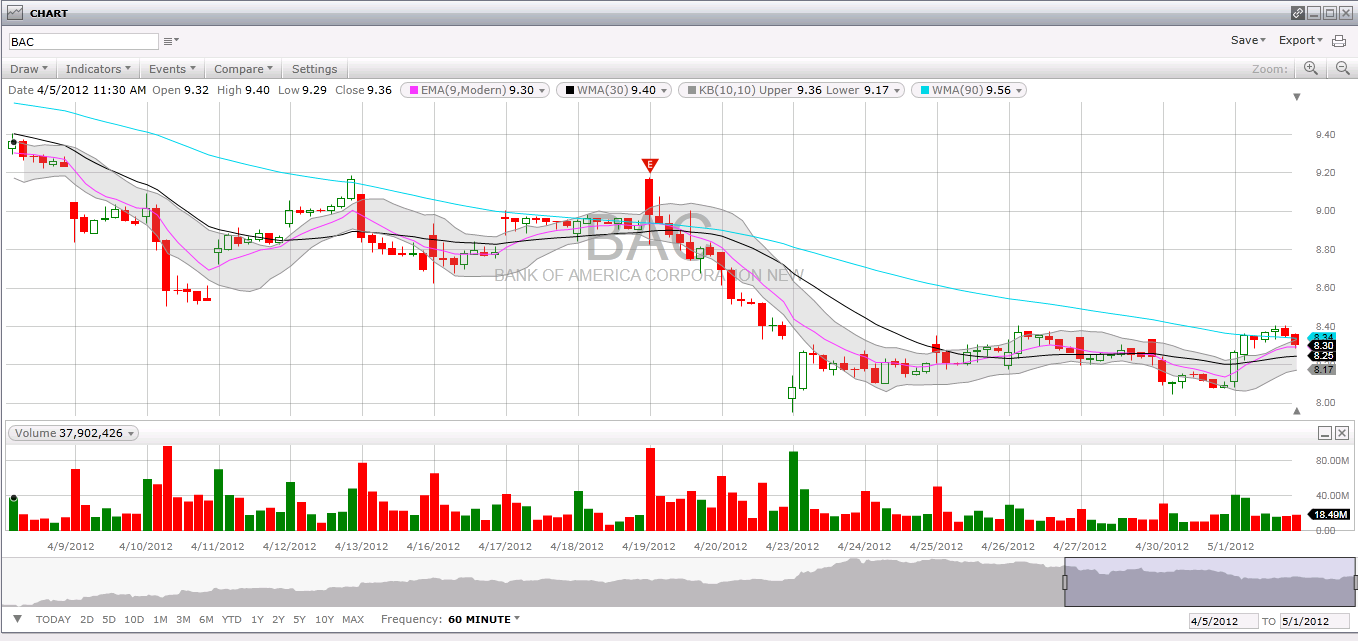Click the 18.49M volume label

[x=1329, y=514]
